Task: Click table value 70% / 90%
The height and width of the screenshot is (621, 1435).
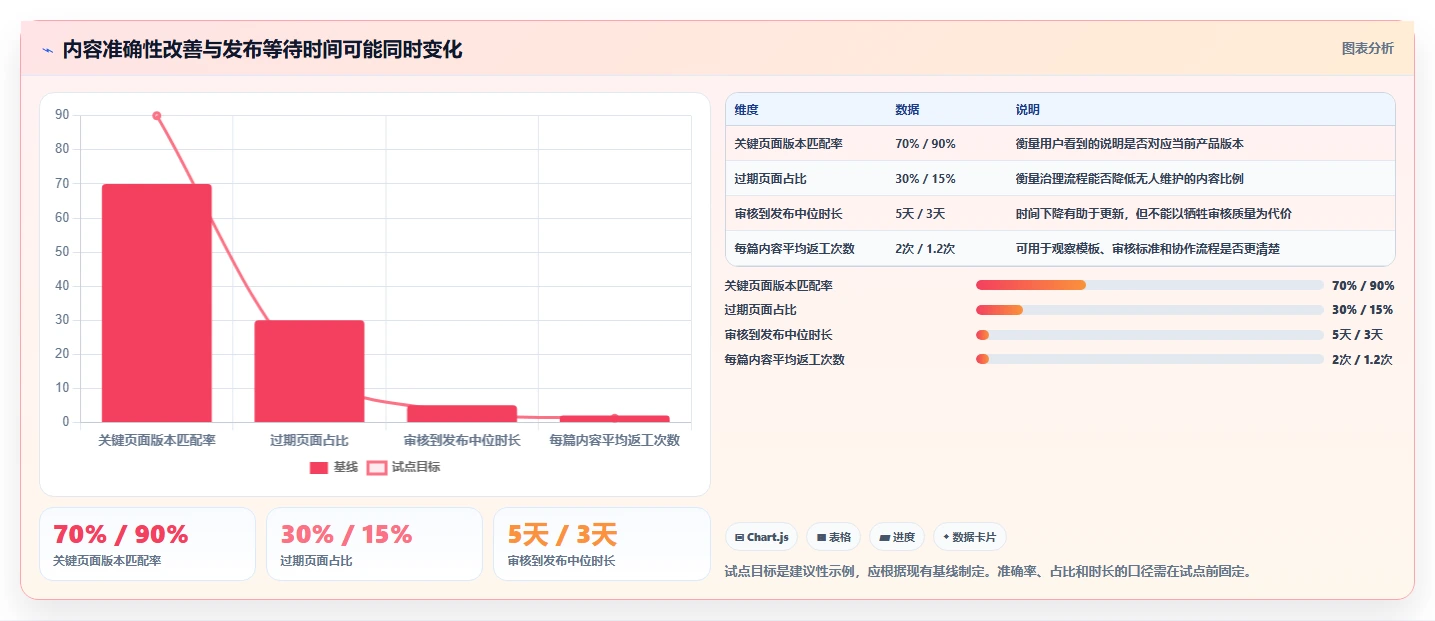Action: point(925,144)
